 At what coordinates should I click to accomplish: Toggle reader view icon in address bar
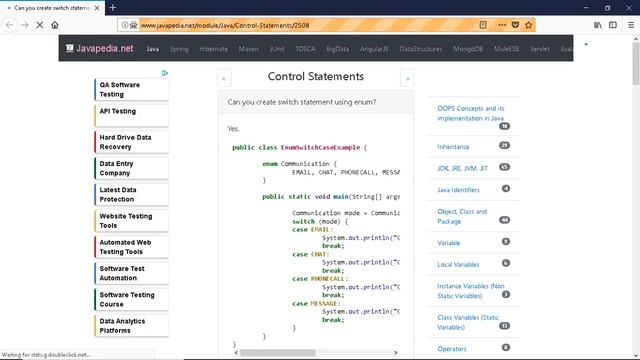tap(483, 25)
